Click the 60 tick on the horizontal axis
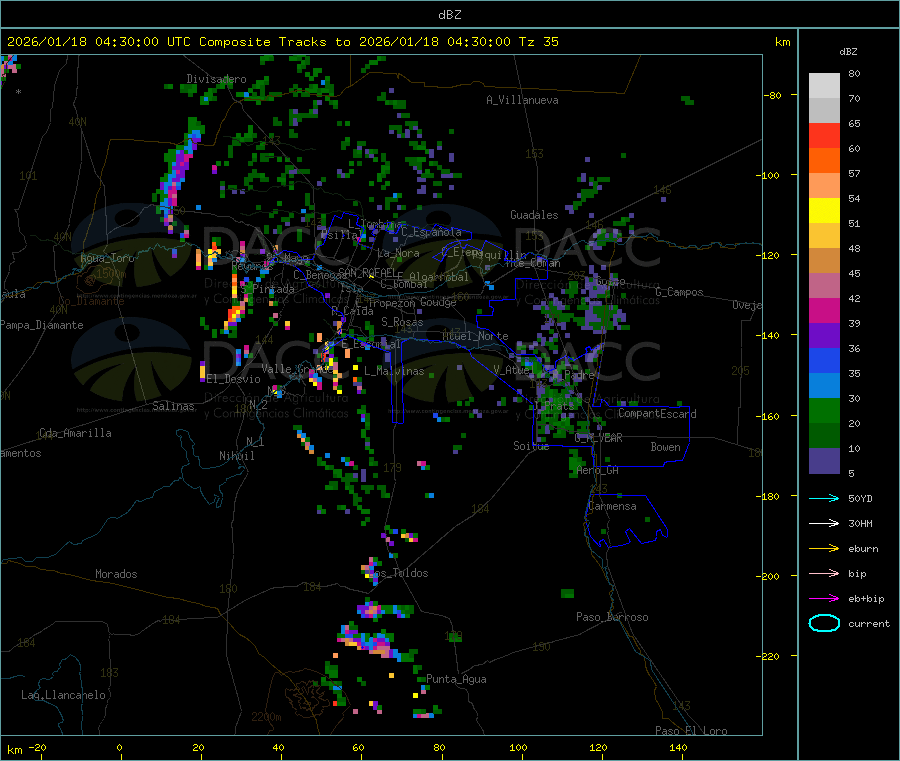This screenshot has height=761, width=900. tap(359, 747)
